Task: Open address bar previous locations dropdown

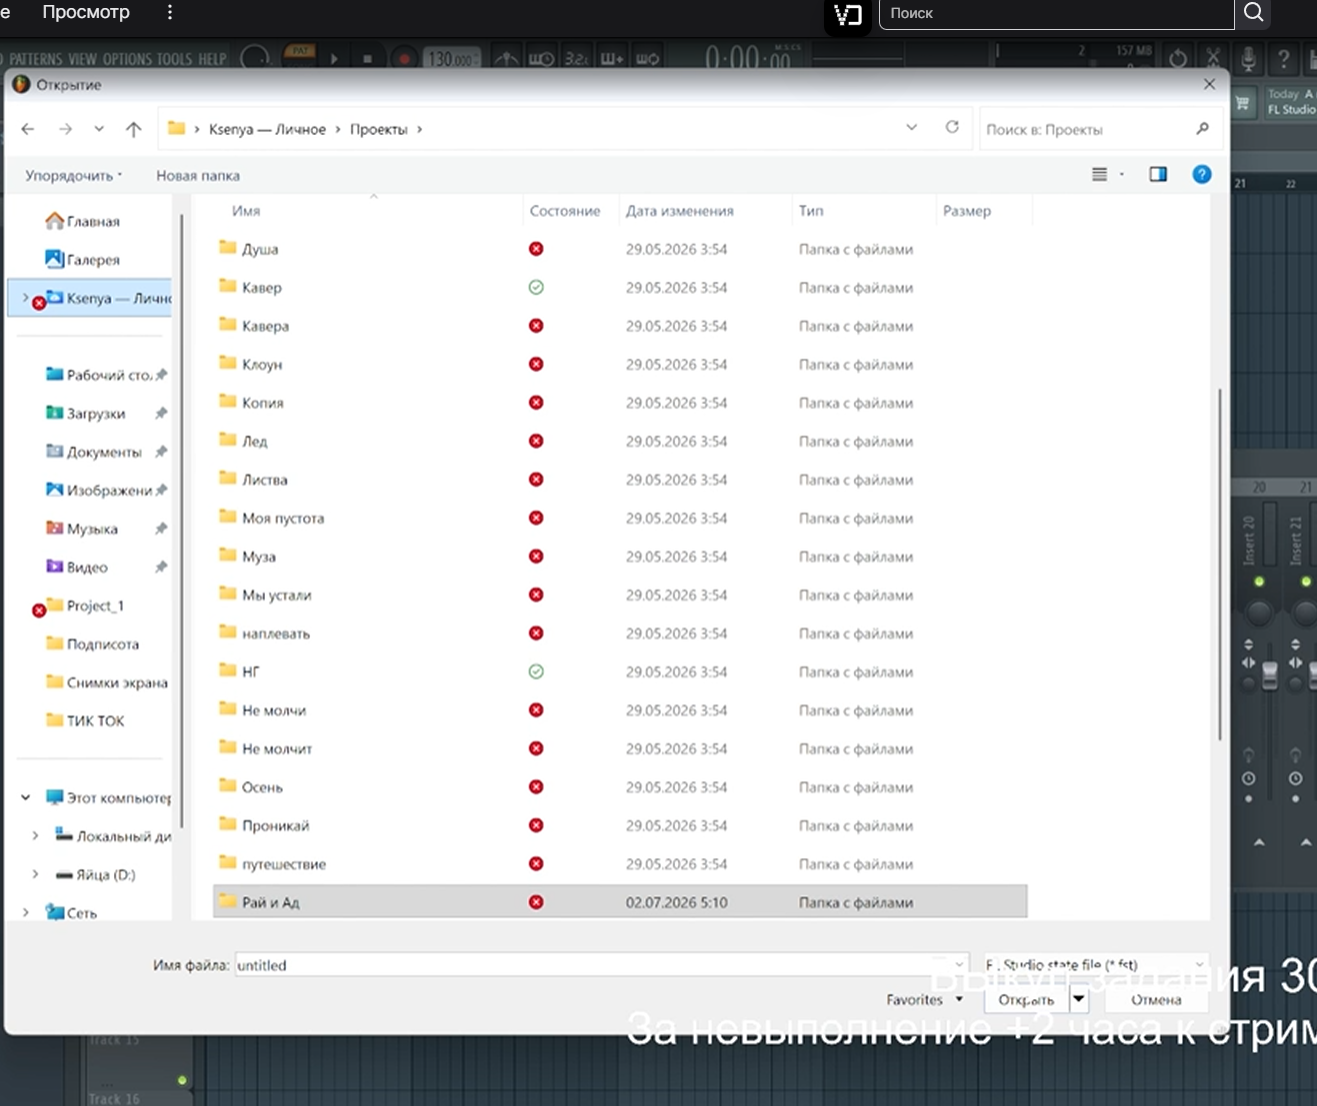Action: point(911,127)
